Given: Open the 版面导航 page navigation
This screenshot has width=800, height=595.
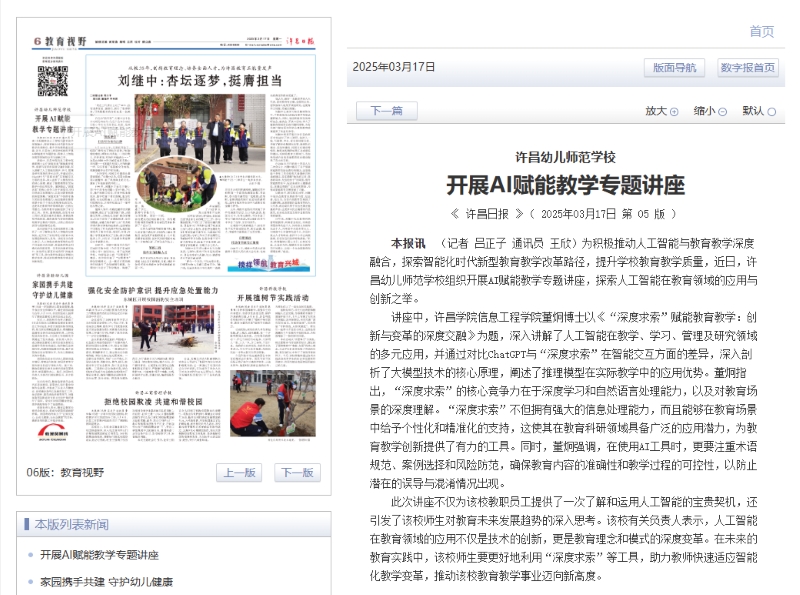Looking at the screenshot, I should [x=674, y=67].
